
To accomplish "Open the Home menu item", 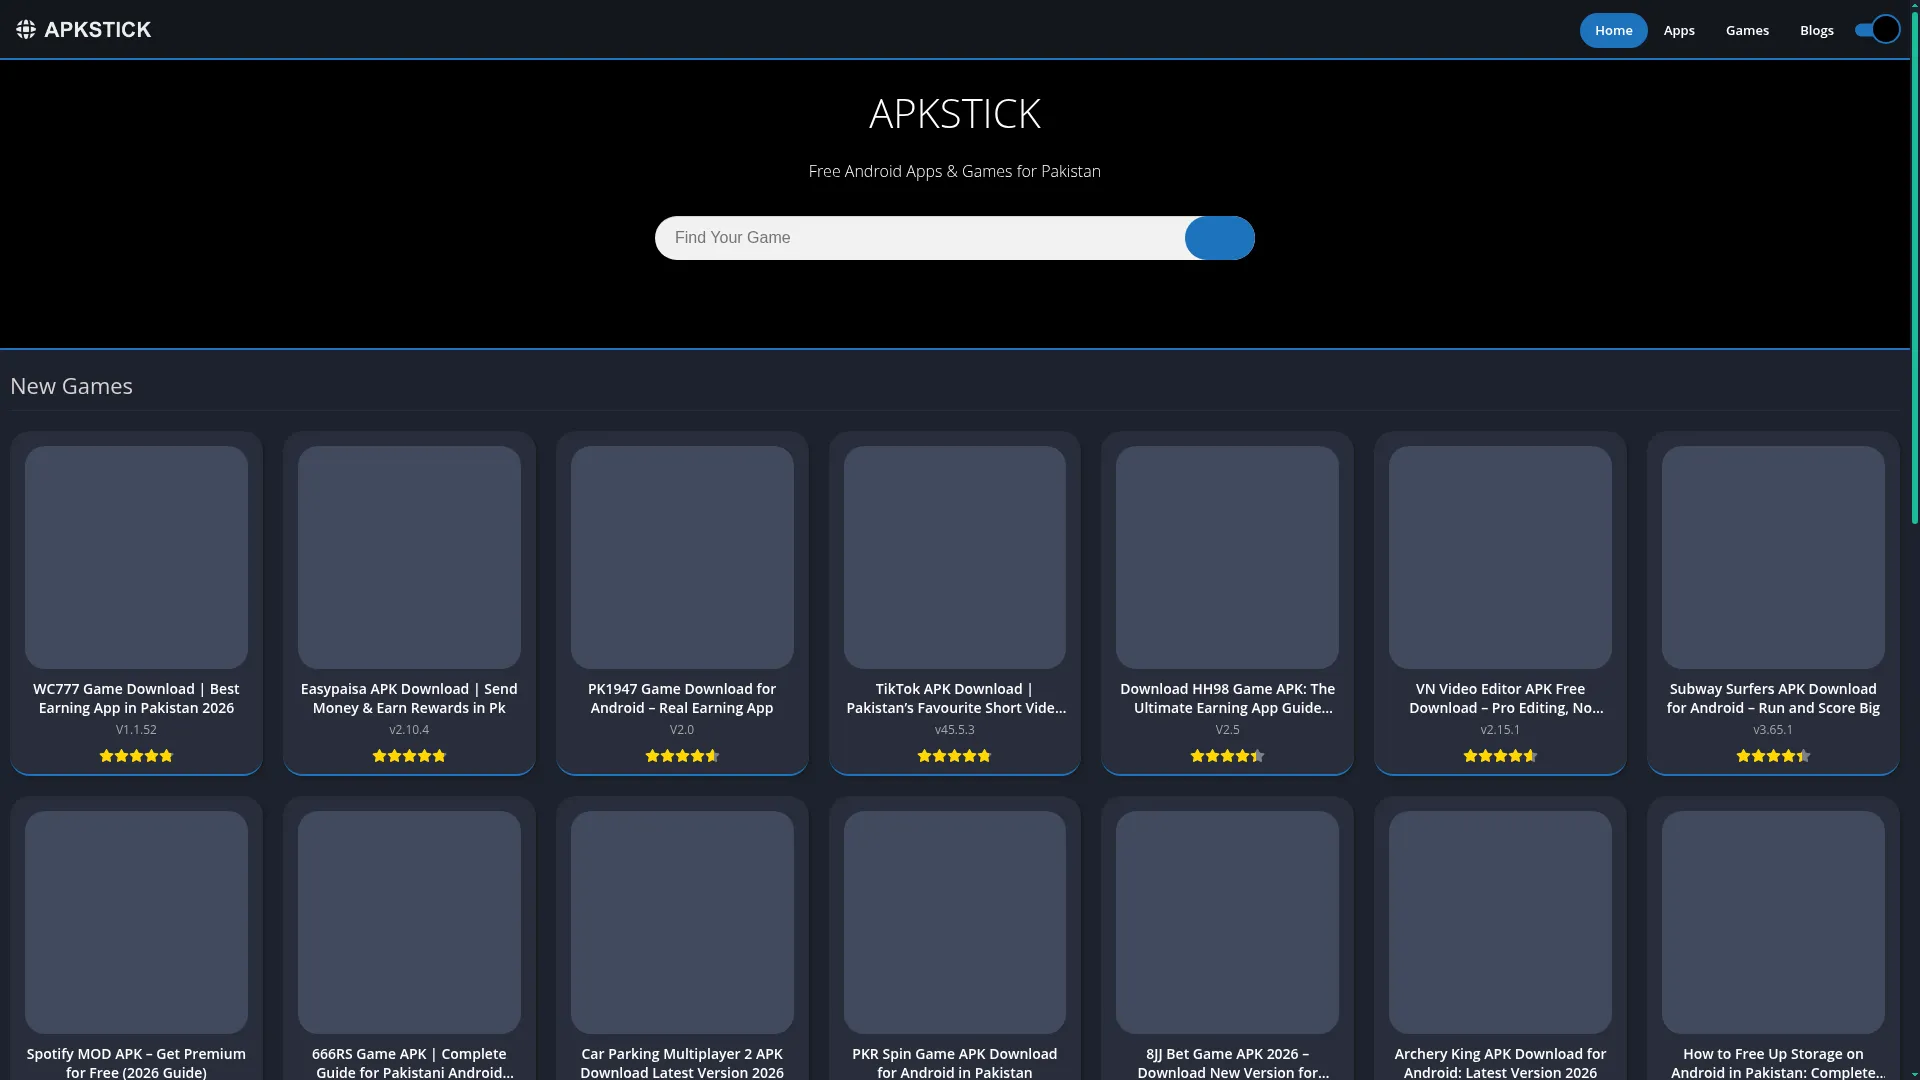I will pos(1613,30).
